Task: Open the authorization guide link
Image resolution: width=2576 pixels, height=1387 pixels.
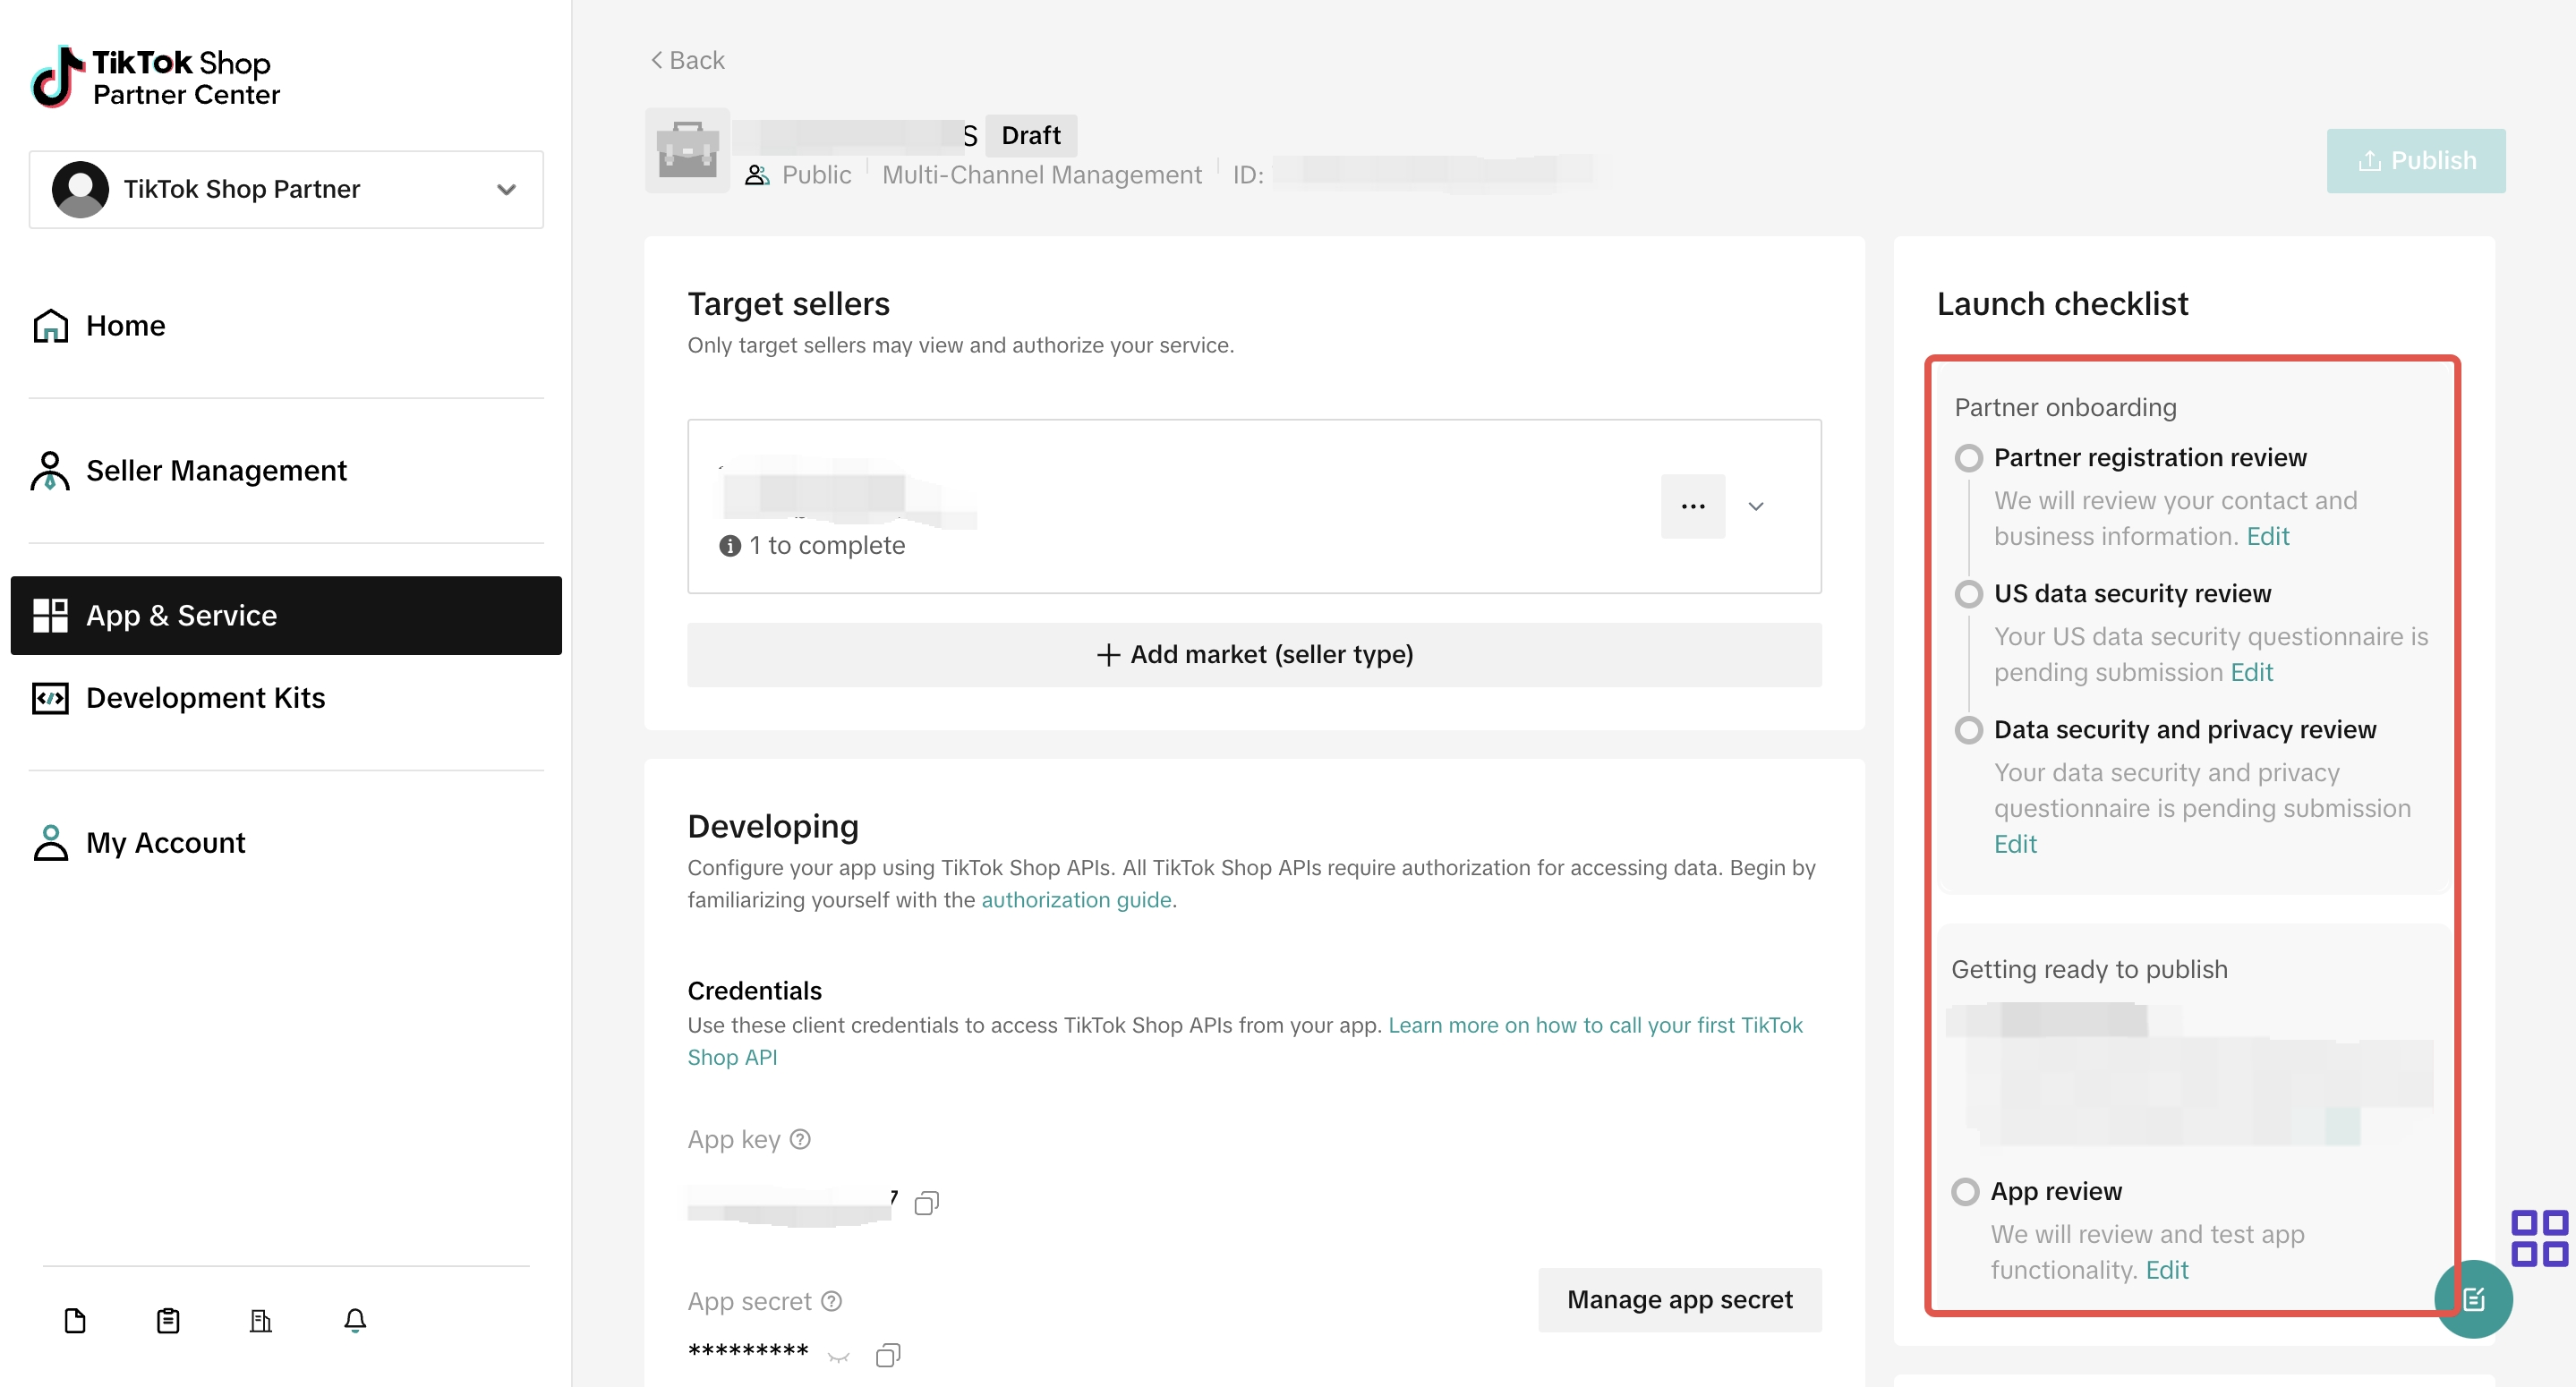Action: tap(1076, 899)
